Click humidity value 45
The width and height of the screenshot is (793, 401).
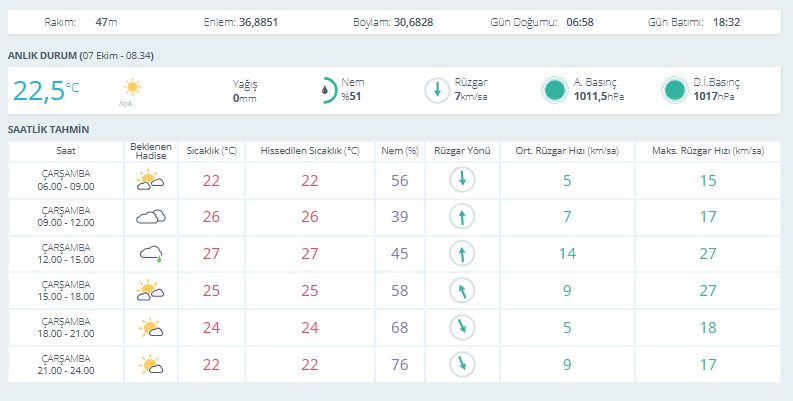pos(400,254)
